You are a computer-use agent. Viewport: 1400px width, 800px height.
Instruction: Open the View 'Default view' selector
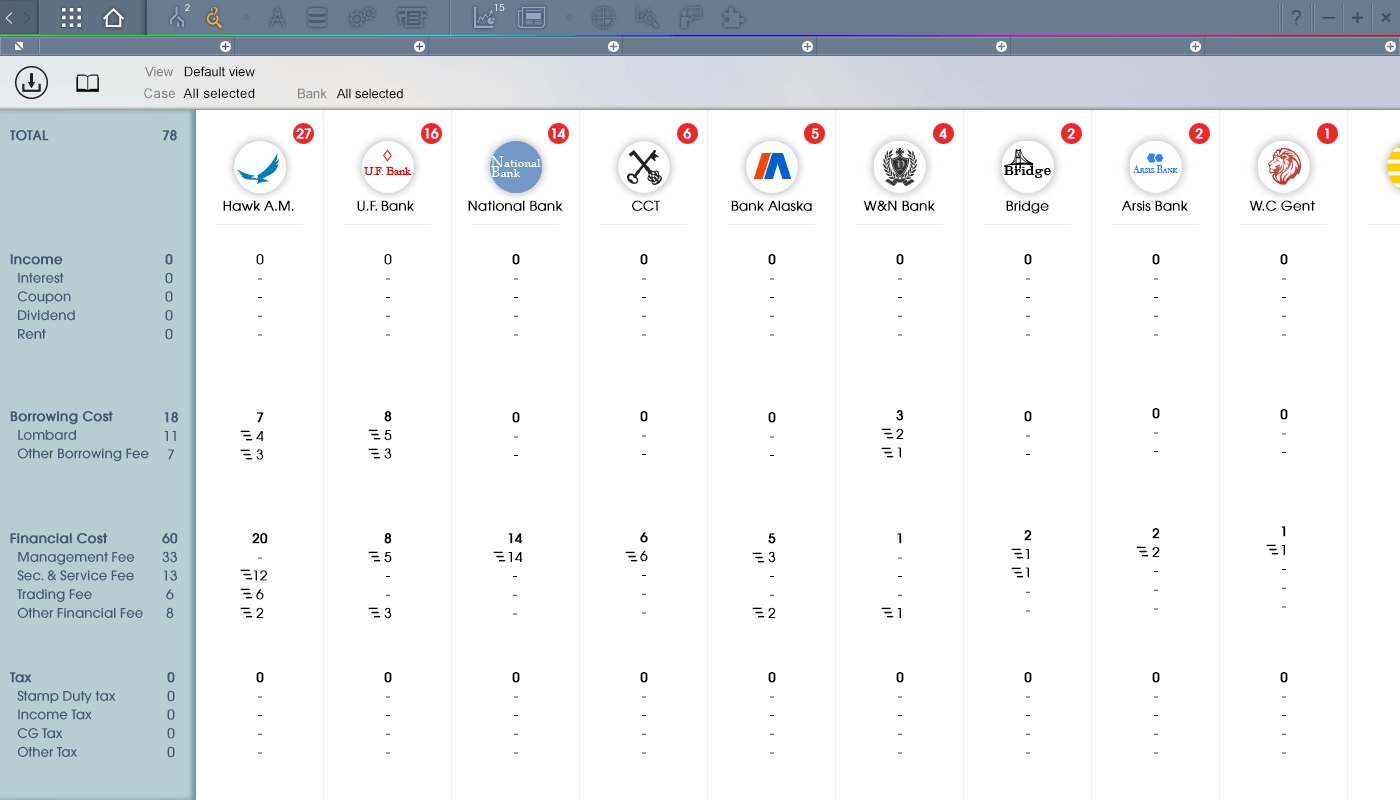click(x=219, y=72)
